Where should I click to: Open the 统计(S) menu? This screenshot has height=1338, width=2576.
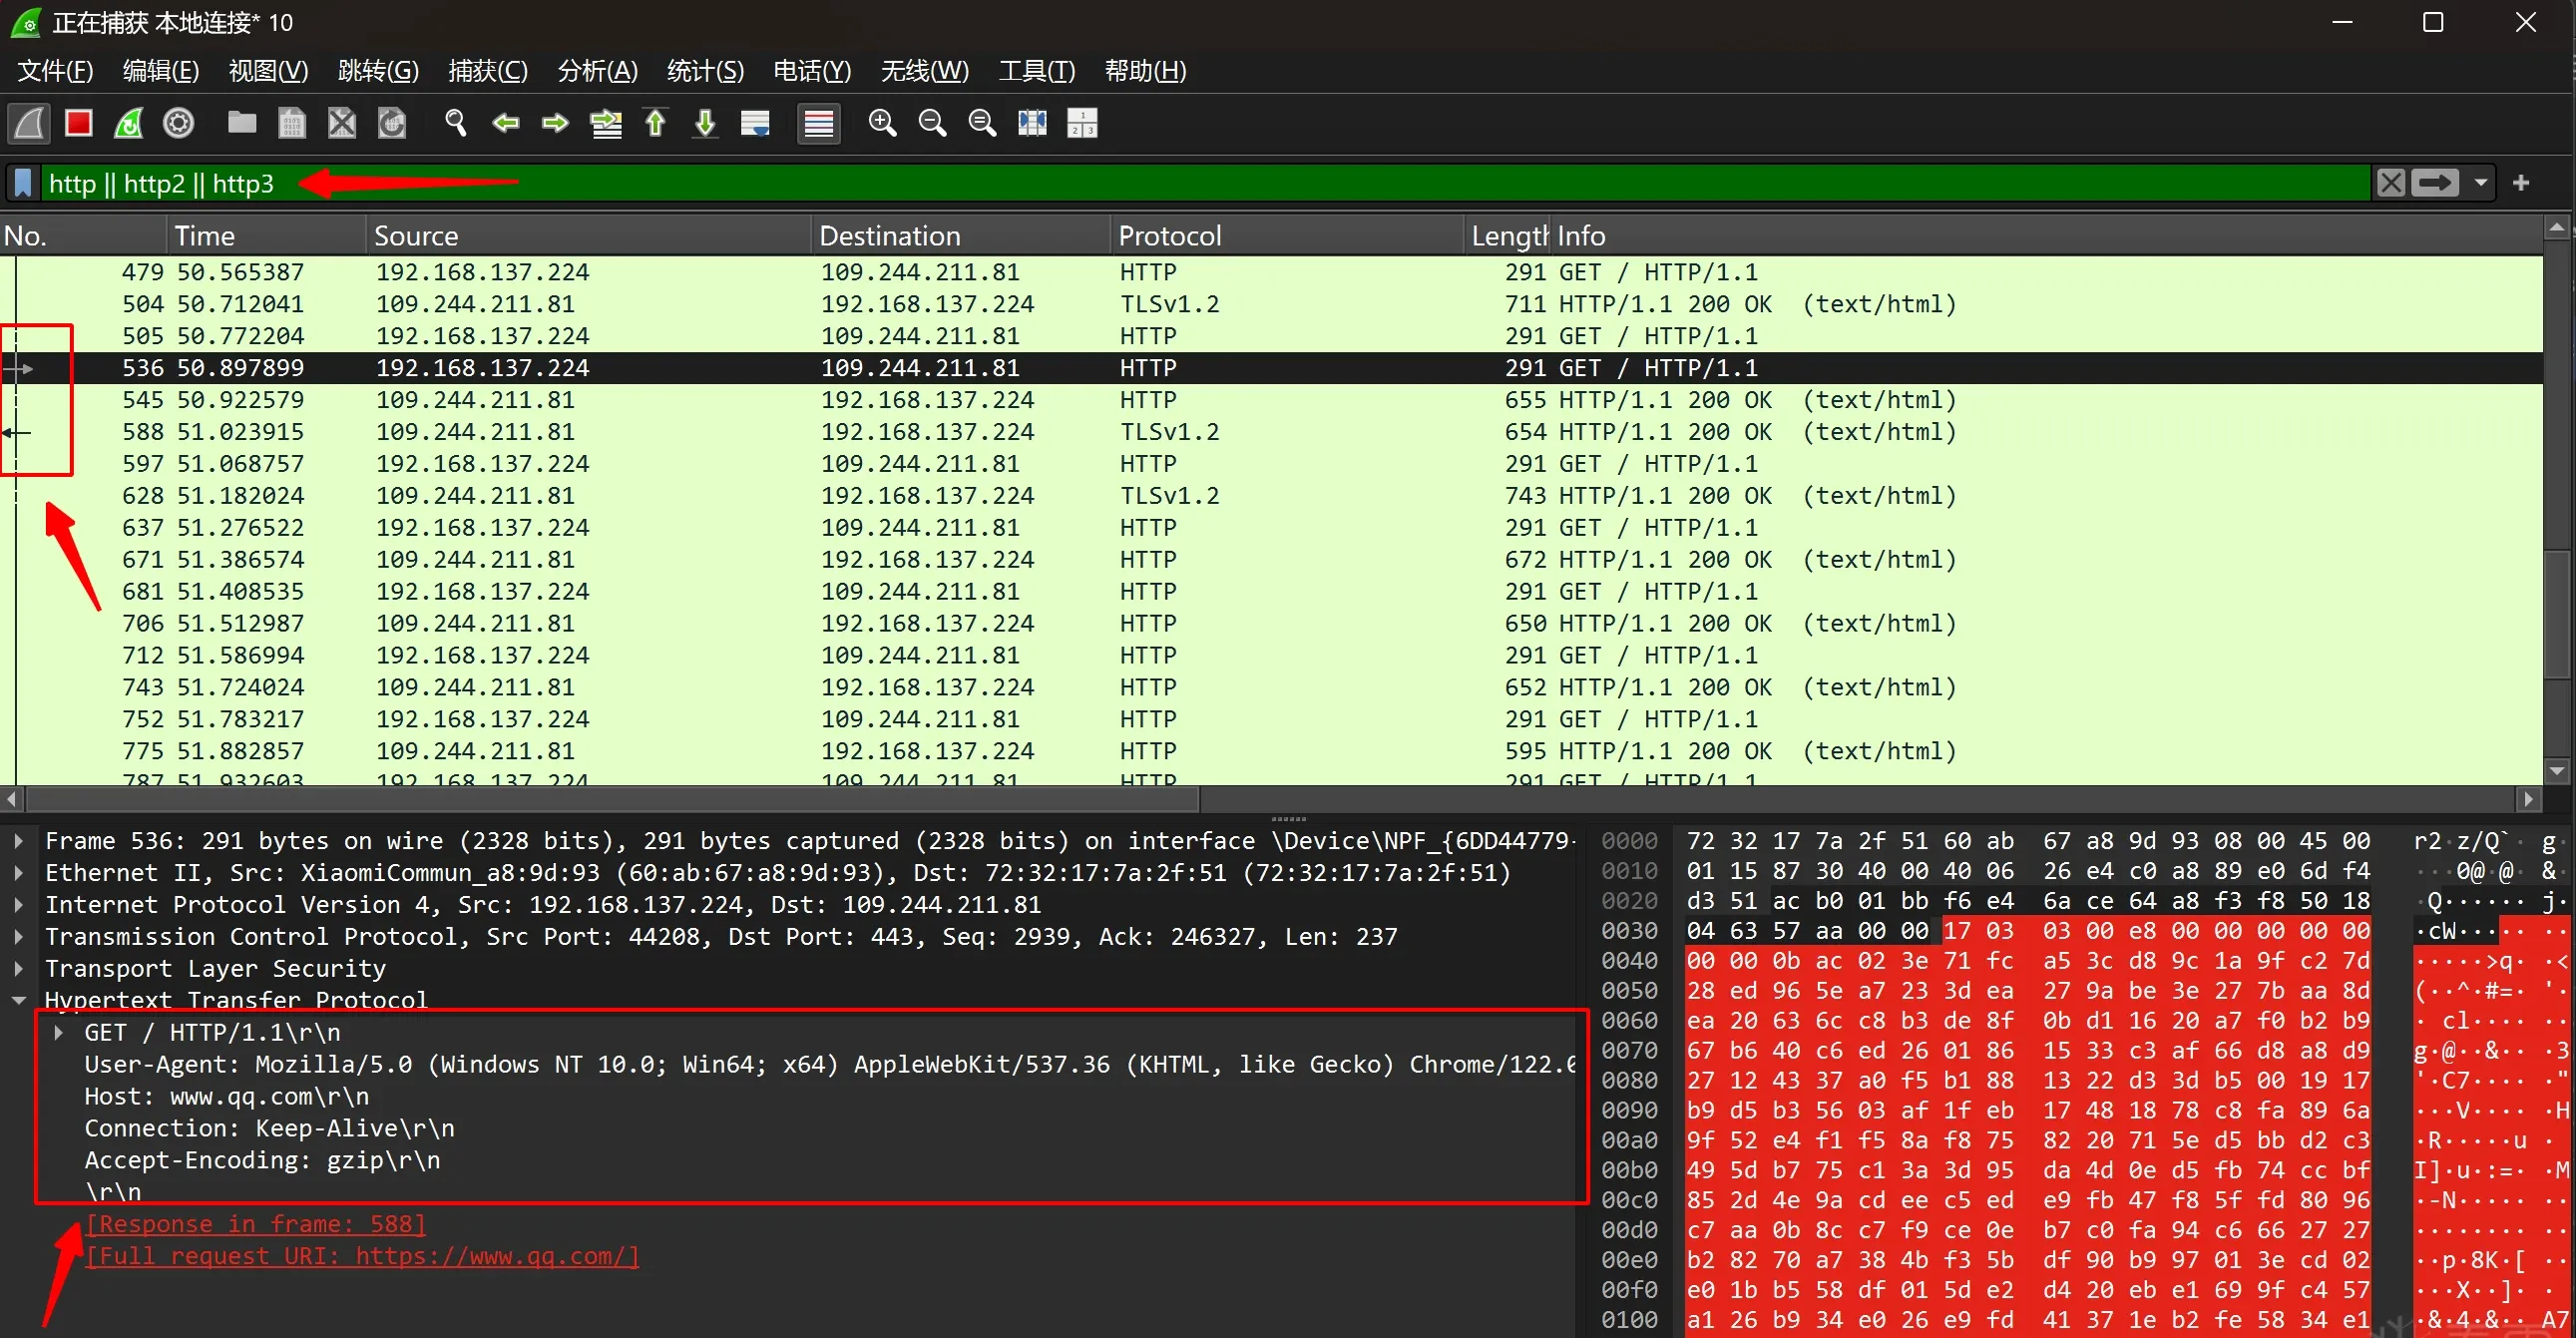coord(705,71)
